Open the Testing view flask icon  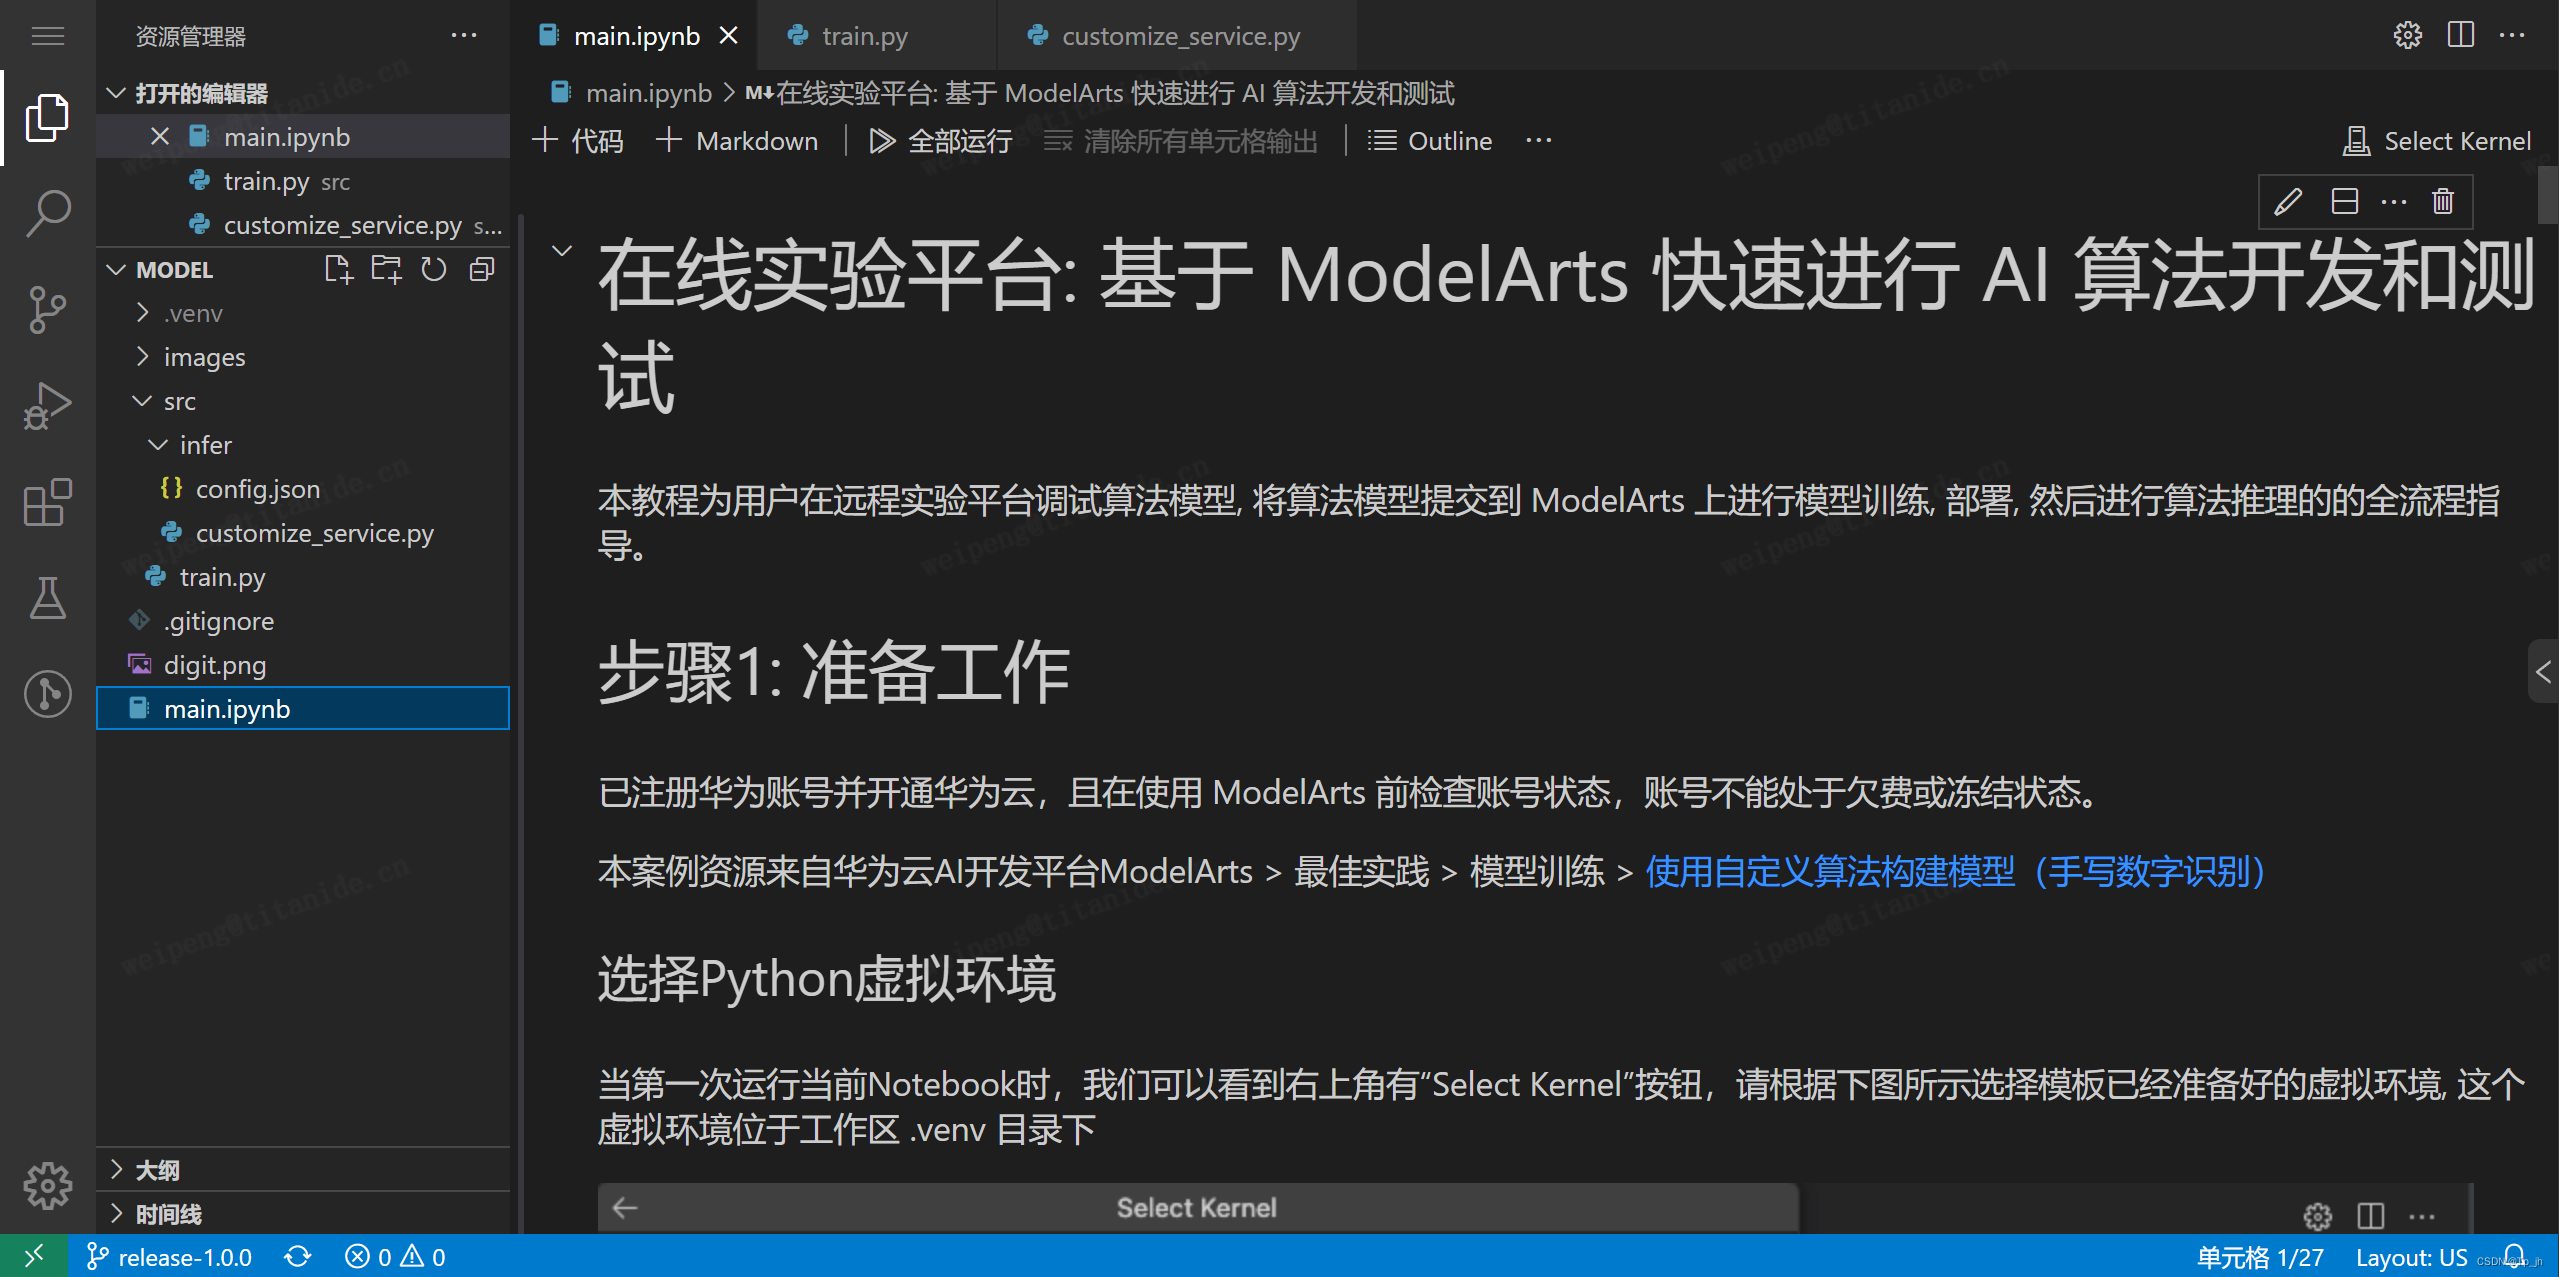pyautogui.click(x=47, y=598)
